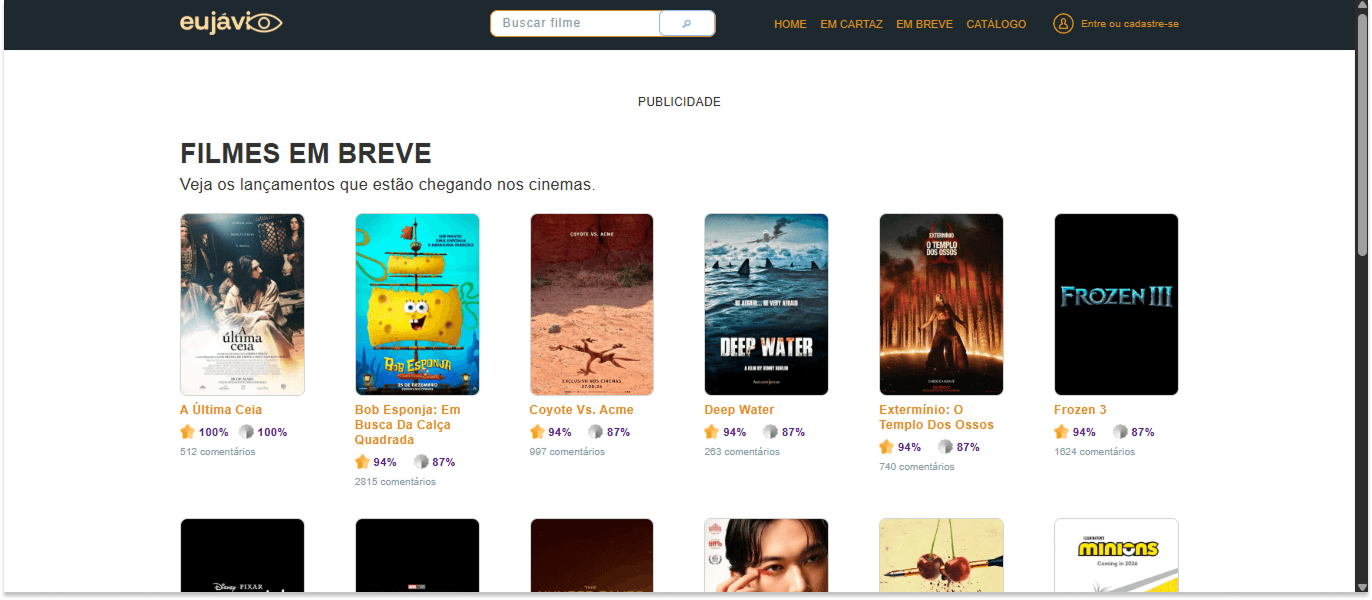Click the grey audience icon under Extermínio
1372x600 pixels.
tap(945, 447)
